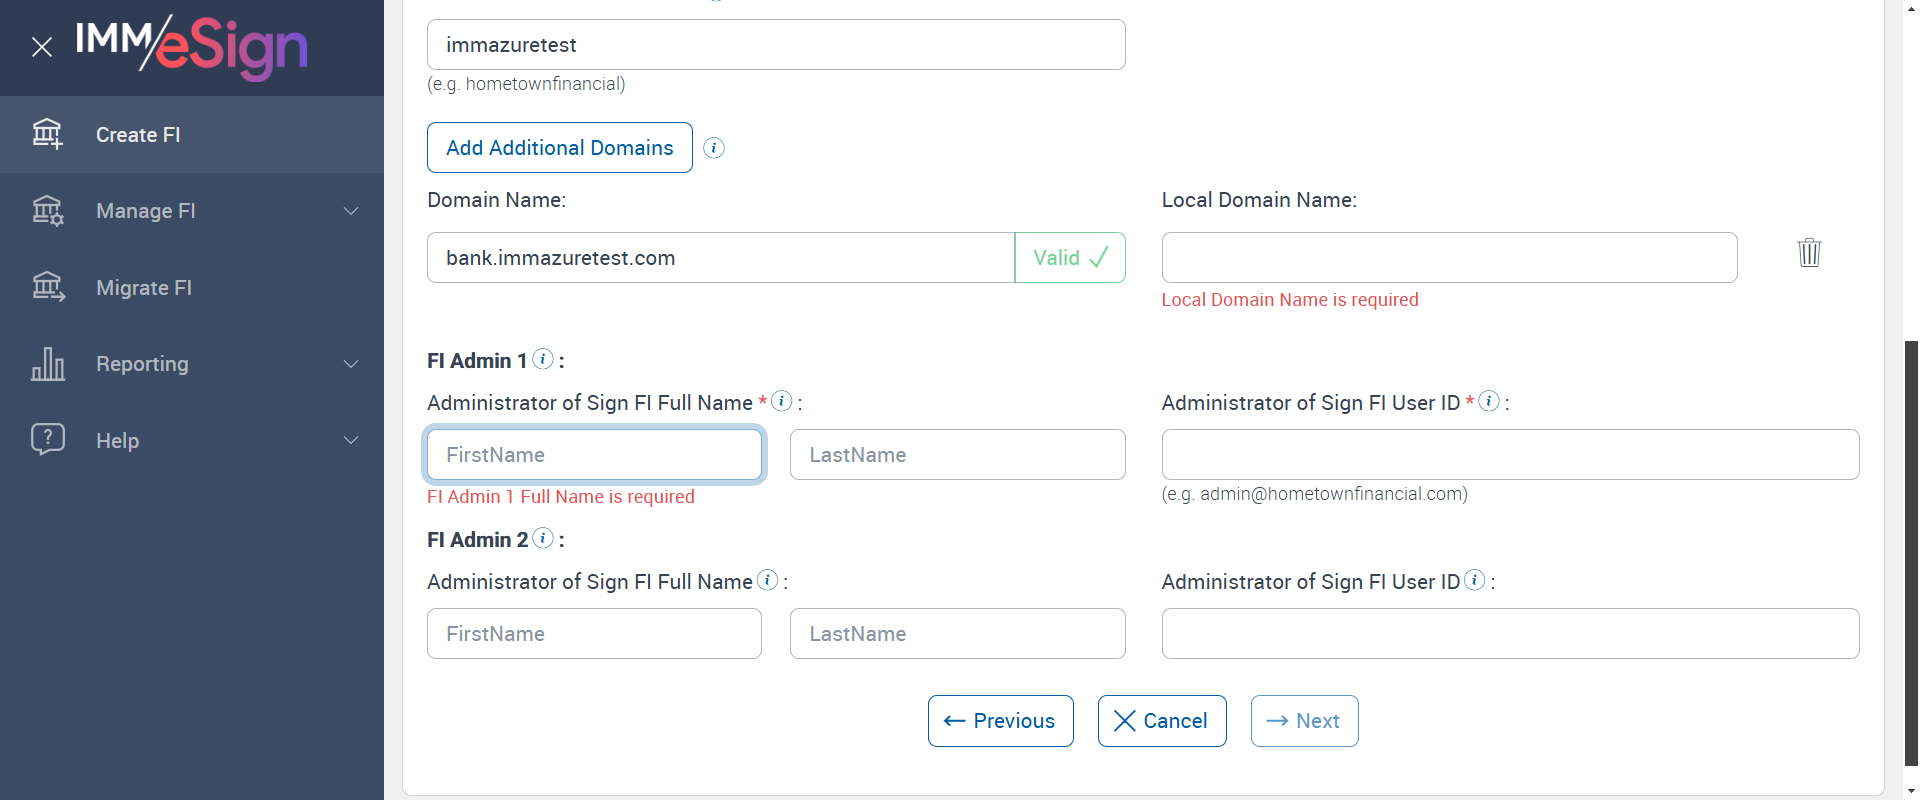Close the sidebar with the X icon
Image resolution: width=1920 pixels, height=800 pixels.
click(x=42, y=47)
